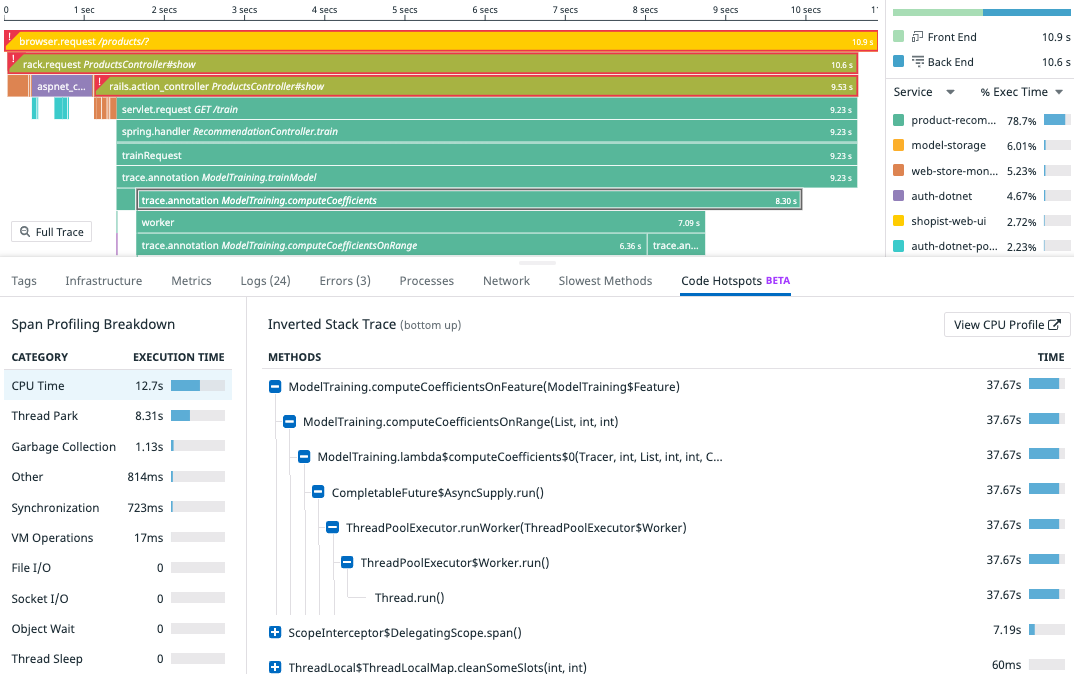Click the shopist-web-ui service name
Image resolution: width=1074 pixels, height=674 pixels.
click(x=949, y=221)
